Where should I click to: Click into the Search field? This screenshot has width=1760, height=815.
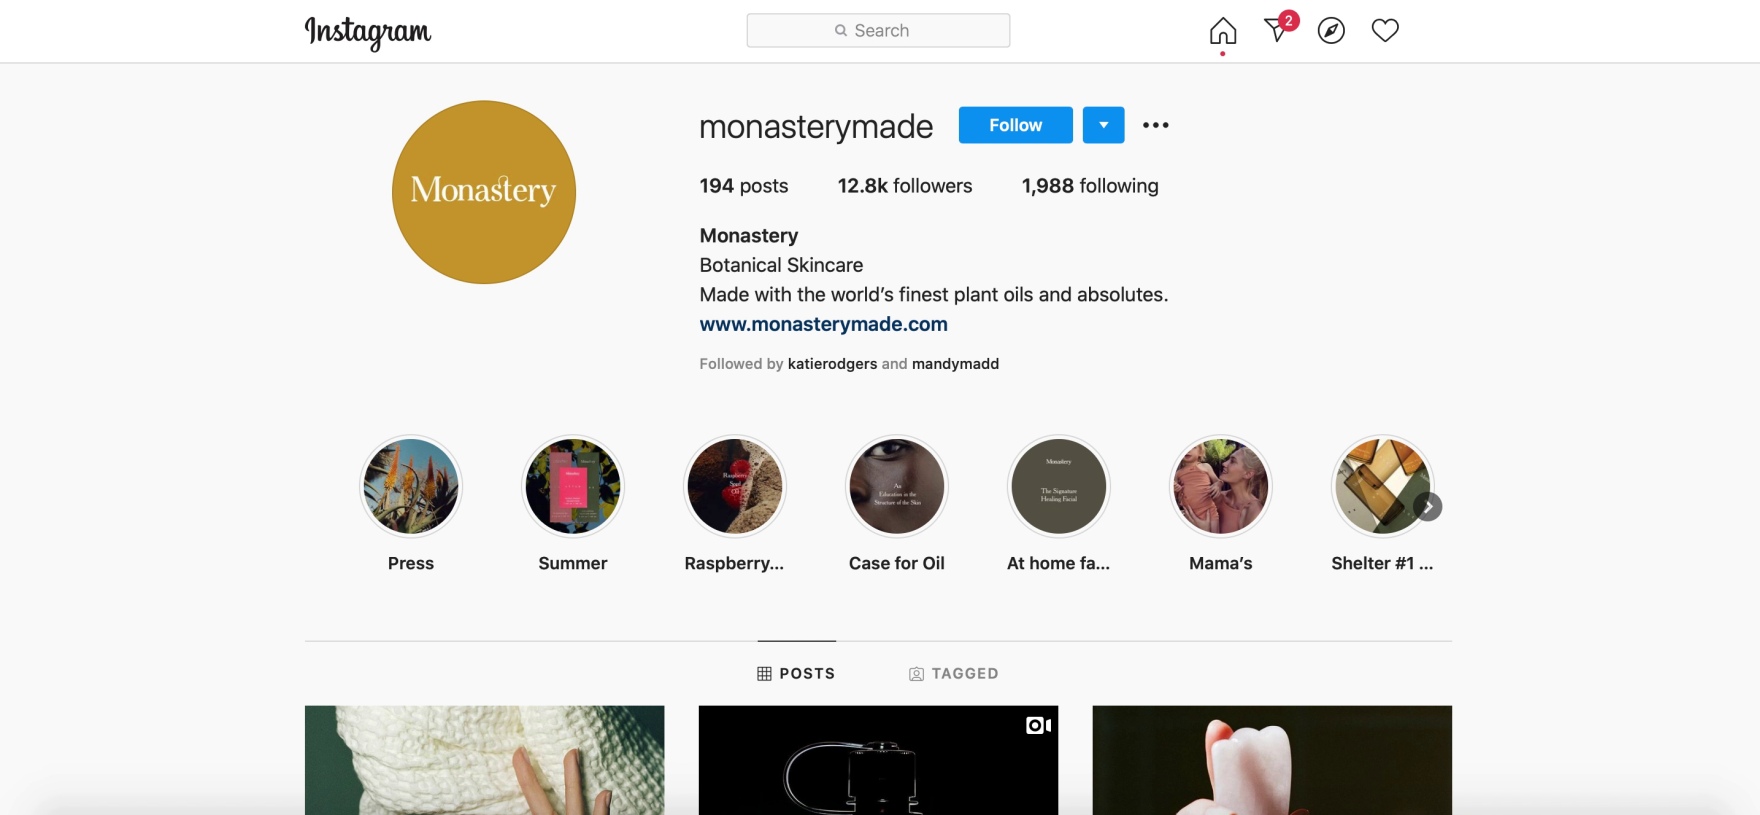(878, 30)
